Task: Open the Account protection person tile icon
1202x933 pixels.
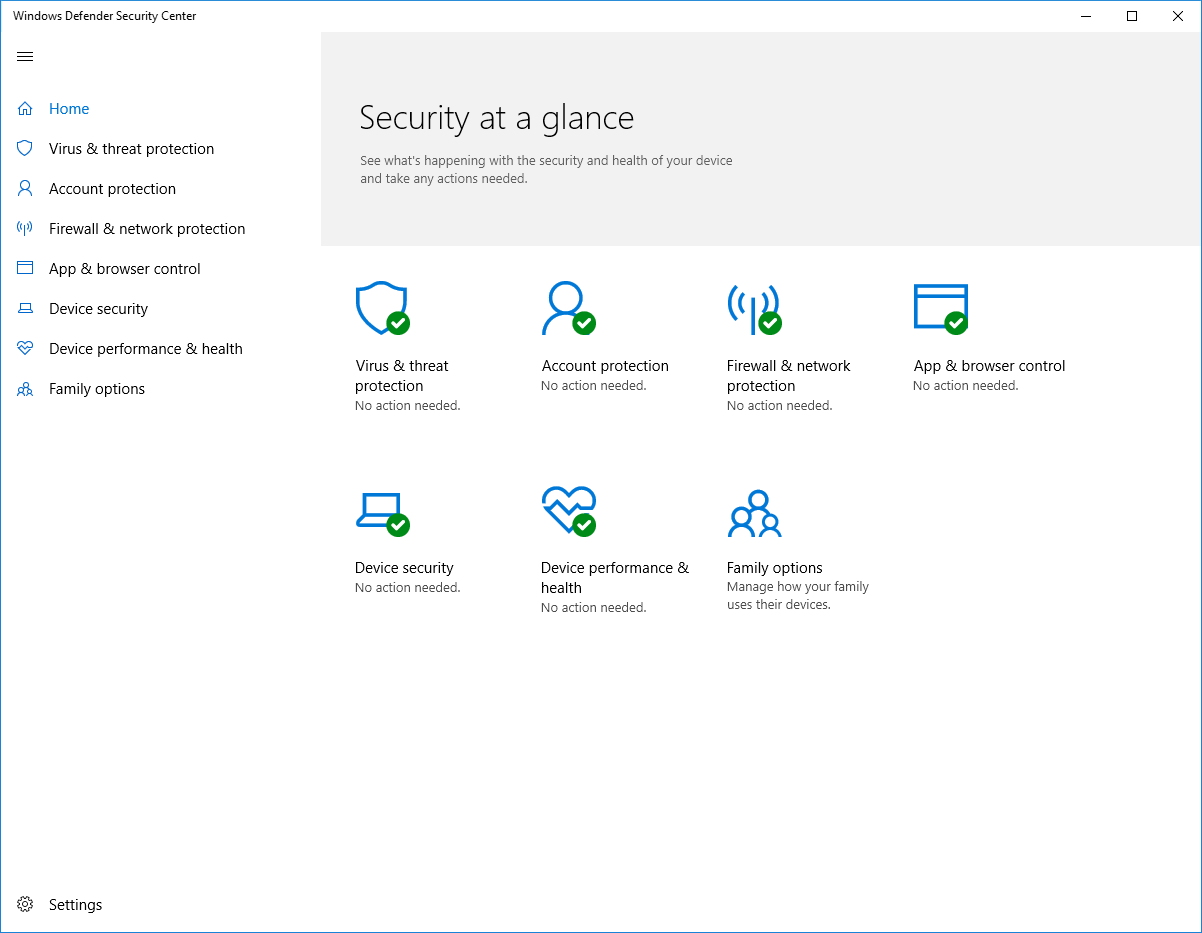Action: pos(567,308)
